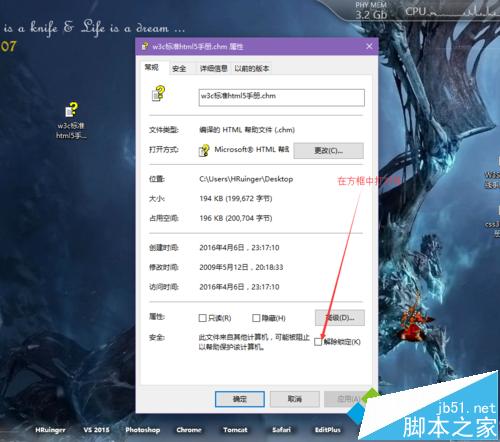Click the file name input field
This screenshot has height=442, width=500.
pyautogui.click(x=281, y=97)
